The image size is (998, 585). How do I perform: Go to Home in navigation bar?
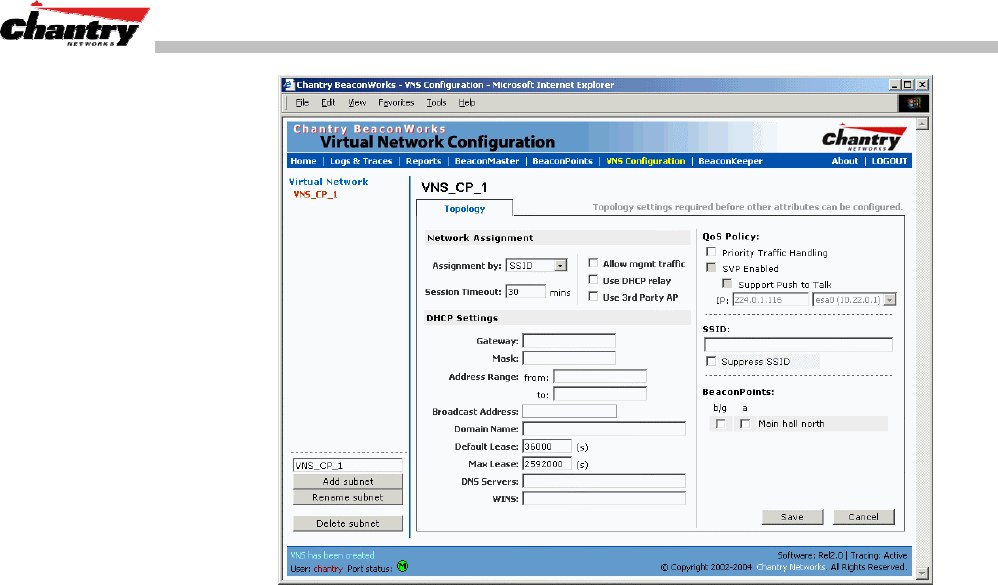[x=303, y=161]
